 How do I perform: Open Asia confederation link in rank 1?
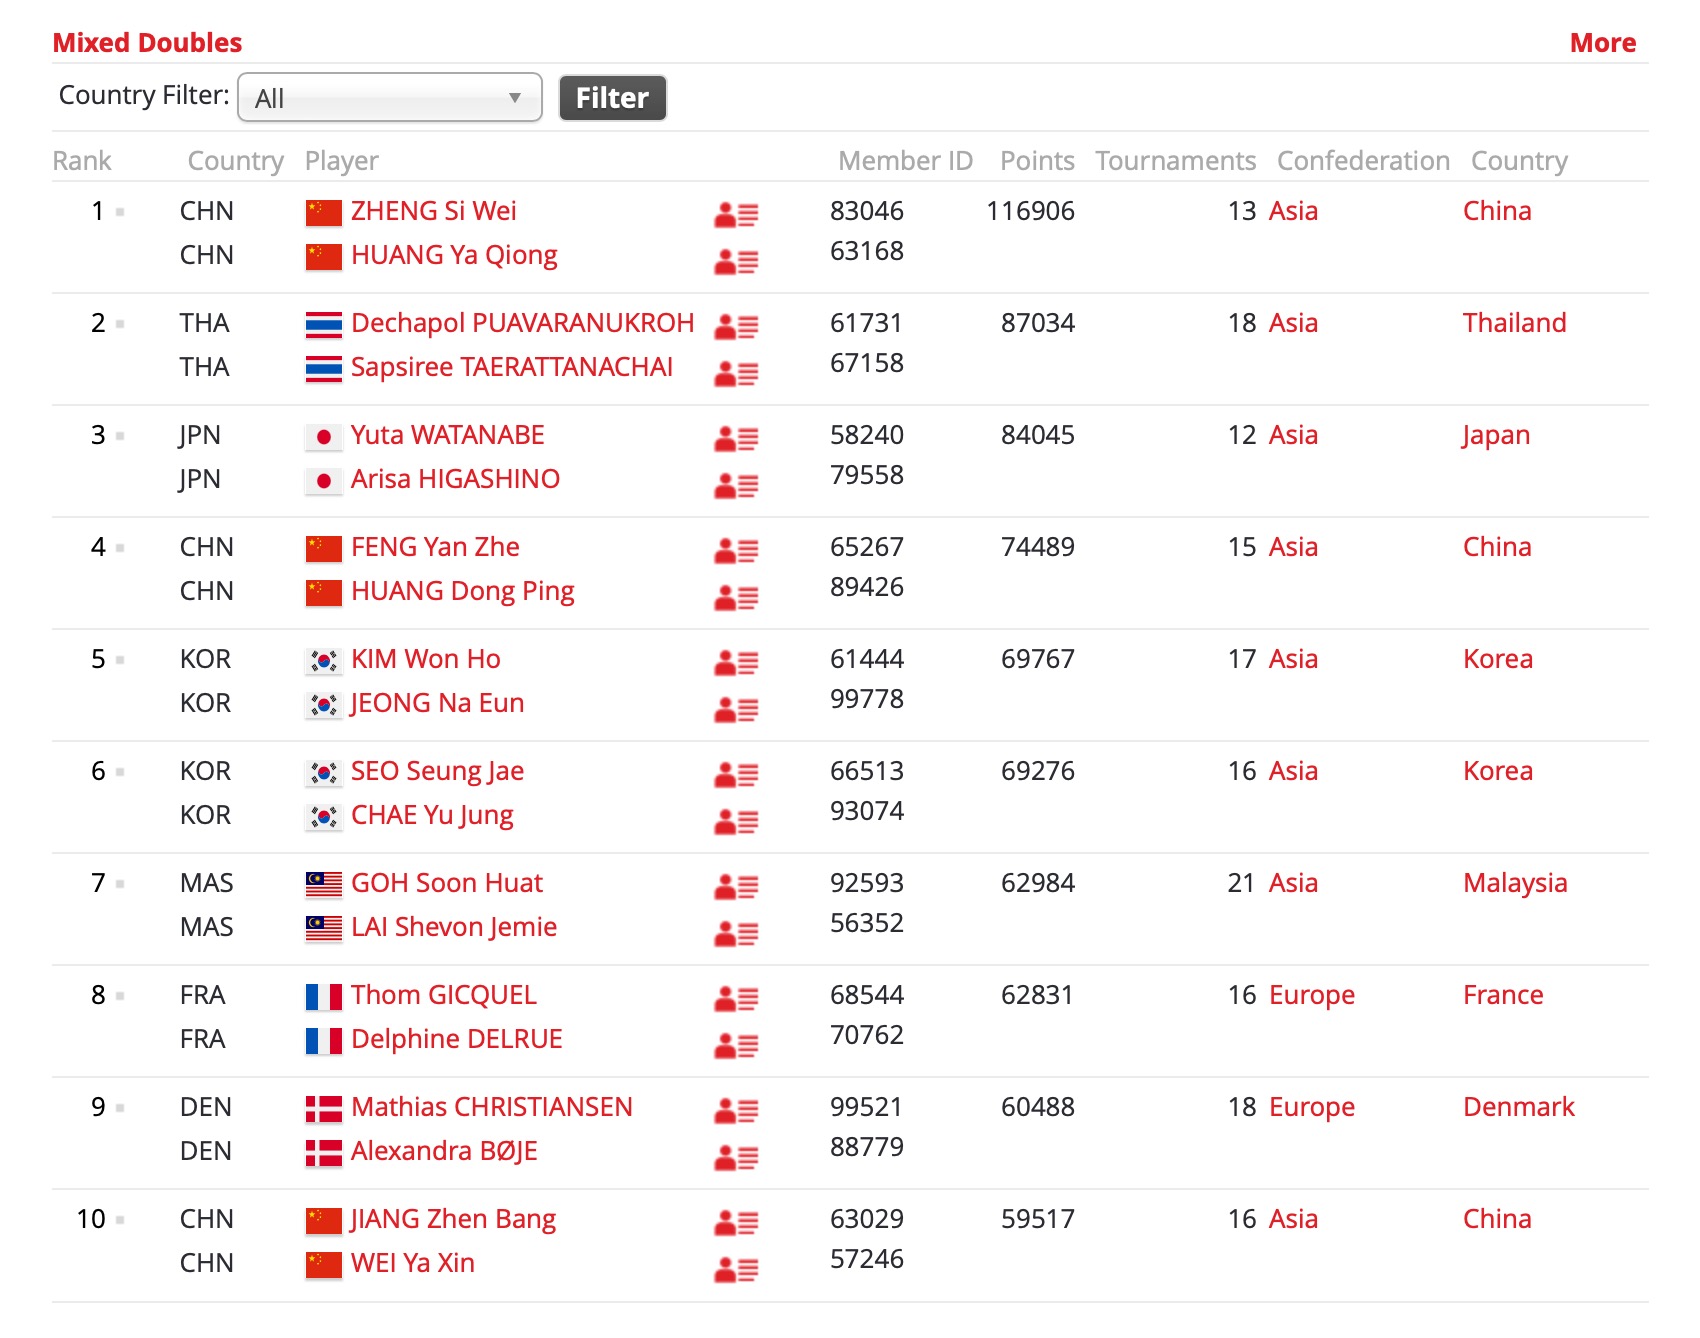[x=1293, y=211]
